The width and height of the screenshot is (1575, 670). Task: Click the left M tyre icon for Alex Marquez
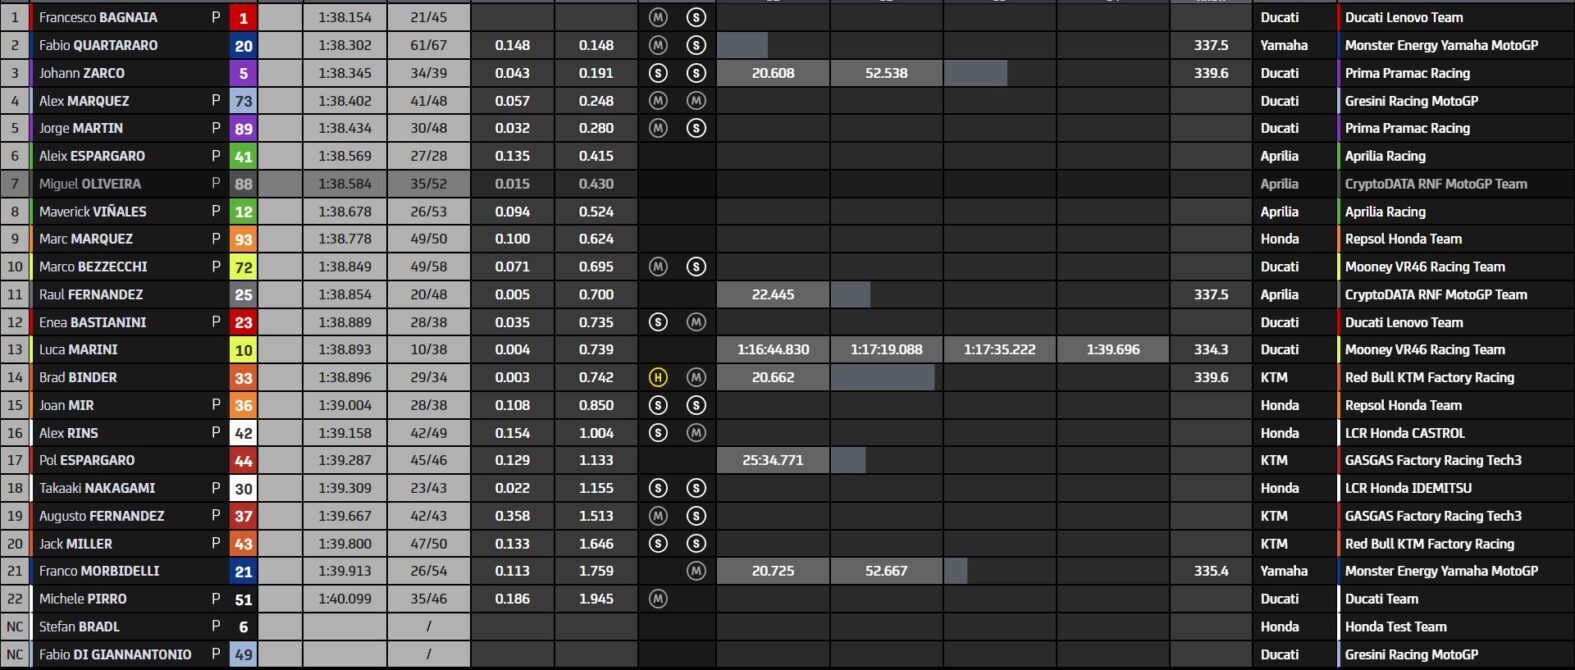point(658,101)
